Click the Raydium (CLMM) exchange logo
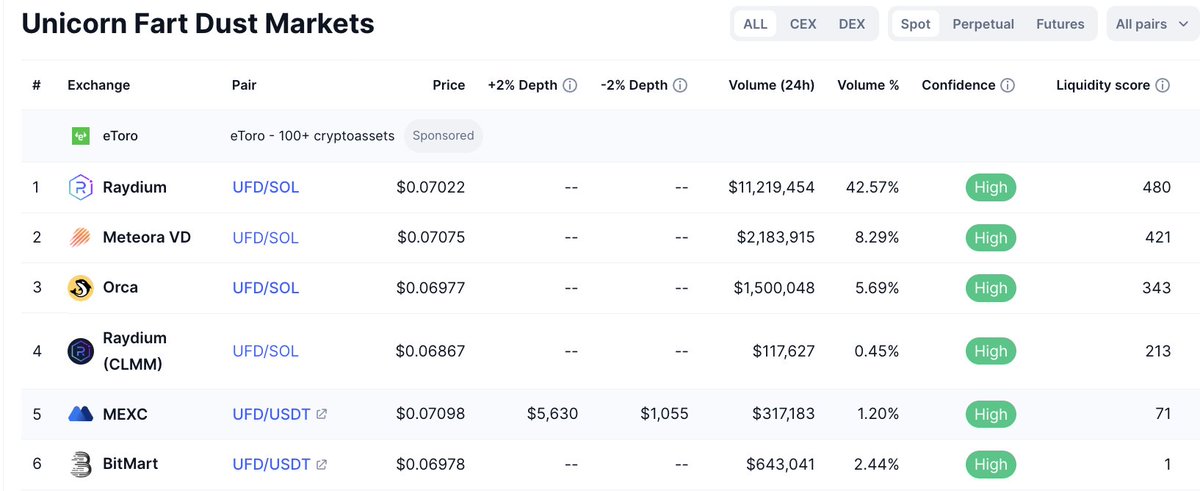1200x491 pixels. 81,351
